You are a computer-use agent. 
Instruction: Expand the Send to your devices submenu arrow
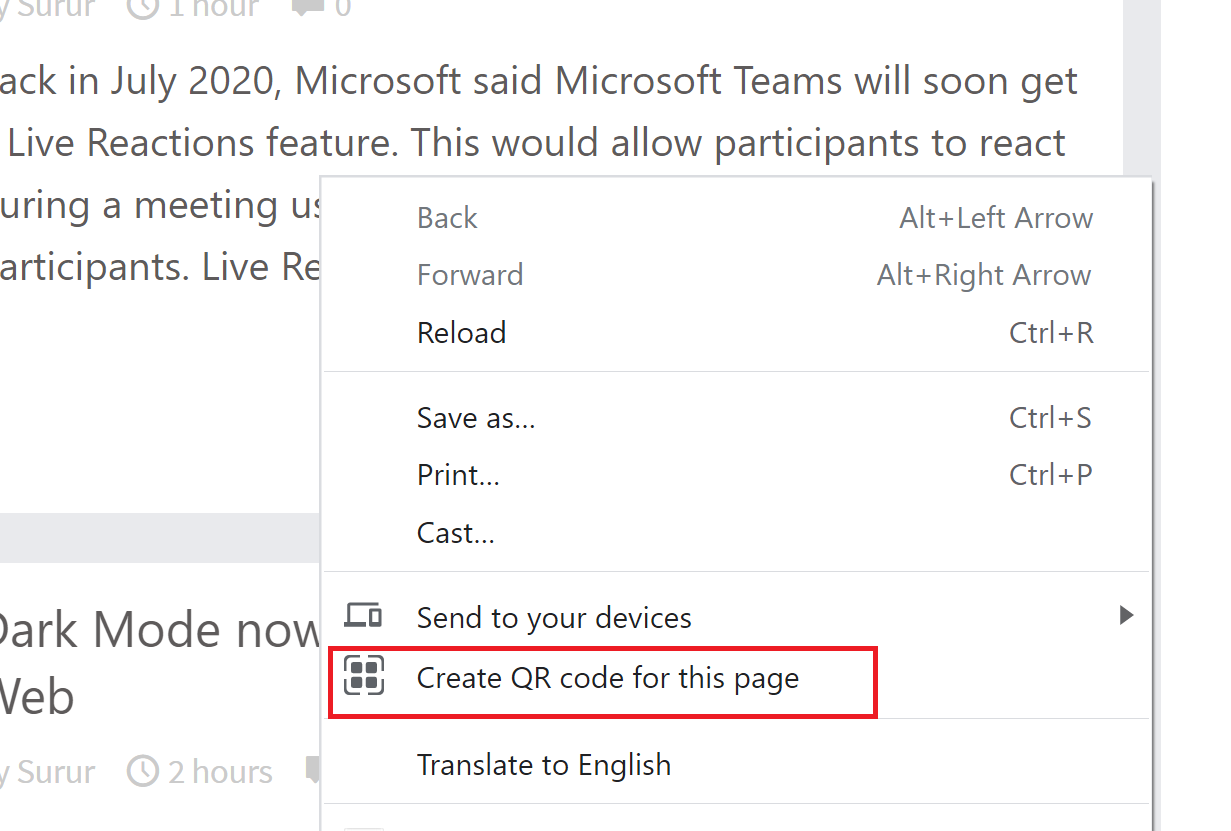click(1126, 616)
